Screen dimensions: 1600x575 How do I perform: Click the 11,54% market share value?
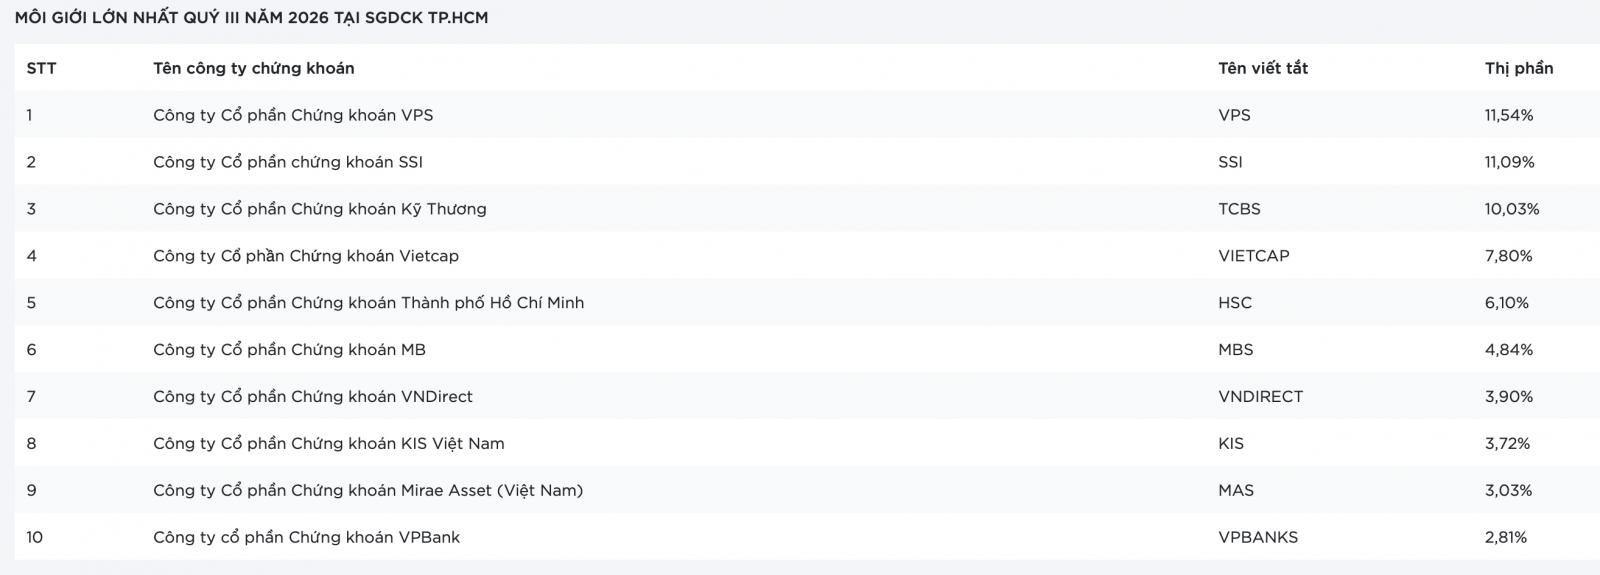pyautogui.click(x=1509, y=115)
